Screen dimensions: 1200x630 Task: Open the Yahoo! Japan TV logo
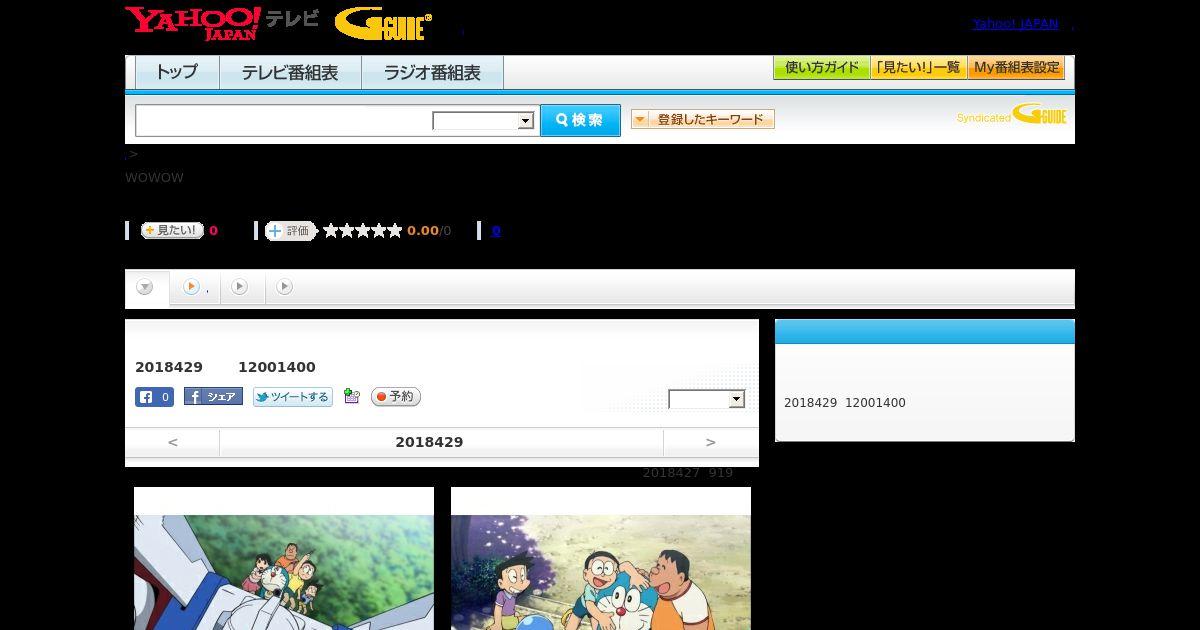[221, 23]
